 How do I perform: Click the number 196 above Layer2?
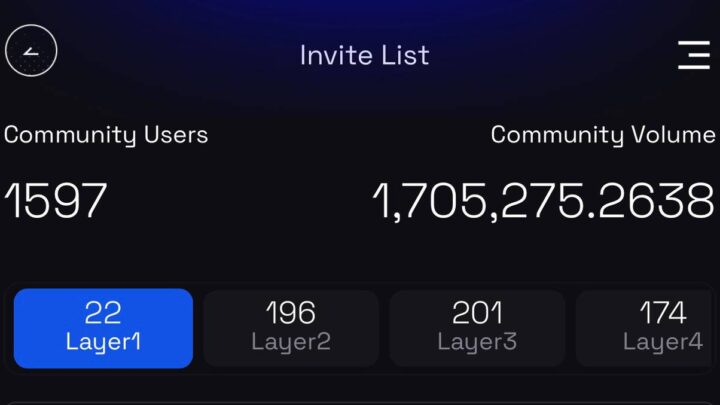(291, 313)
